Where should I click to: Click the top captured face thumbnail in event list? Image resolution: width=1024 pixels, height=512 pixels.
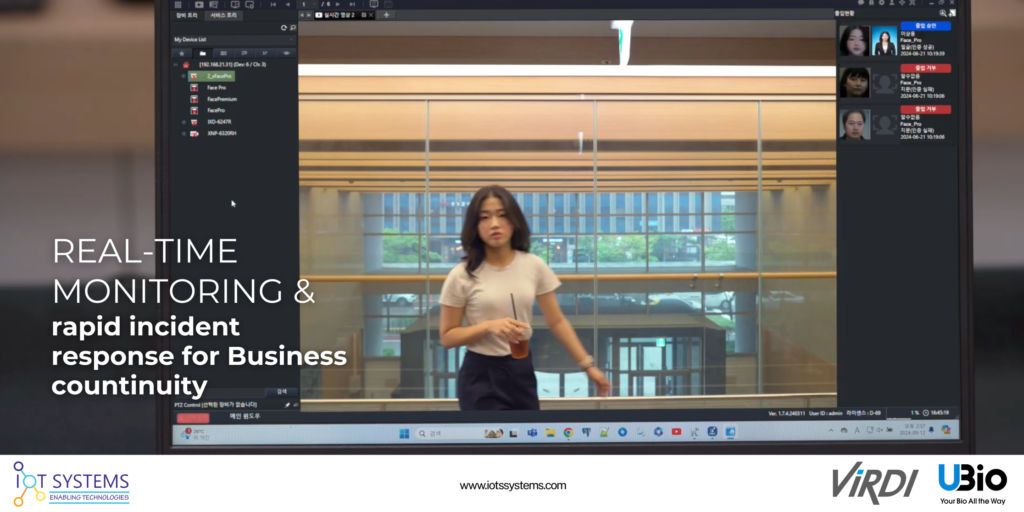tap(854, 41)
